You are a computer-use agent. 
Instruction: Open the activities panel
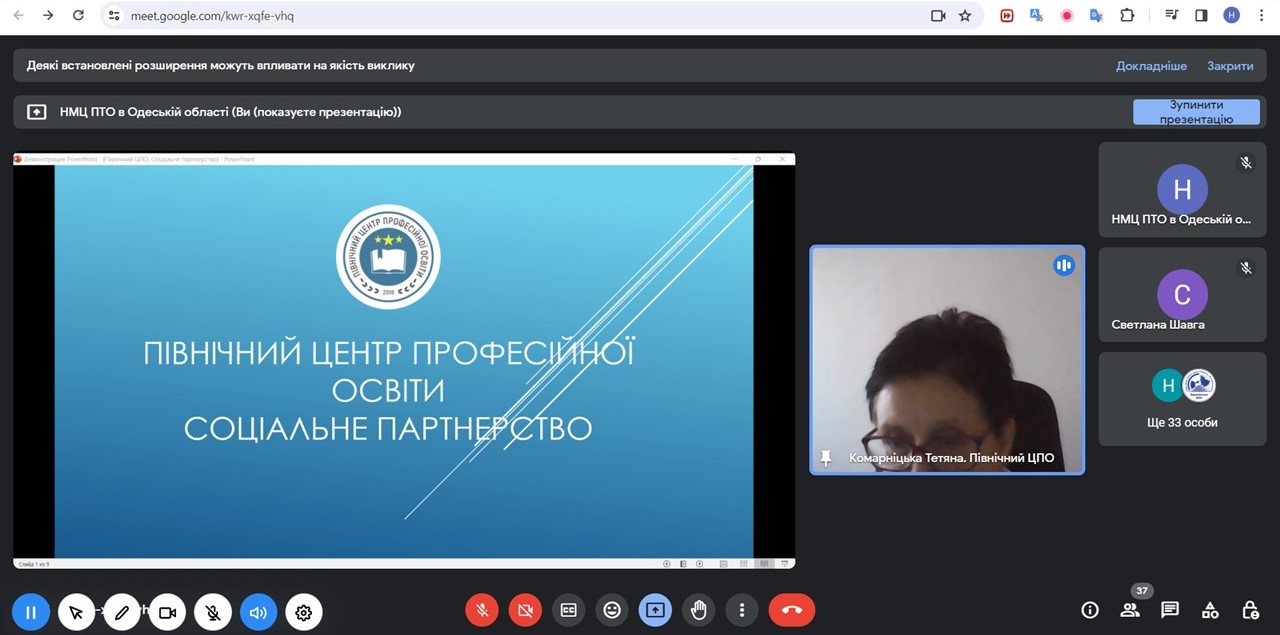(1210, 610)
